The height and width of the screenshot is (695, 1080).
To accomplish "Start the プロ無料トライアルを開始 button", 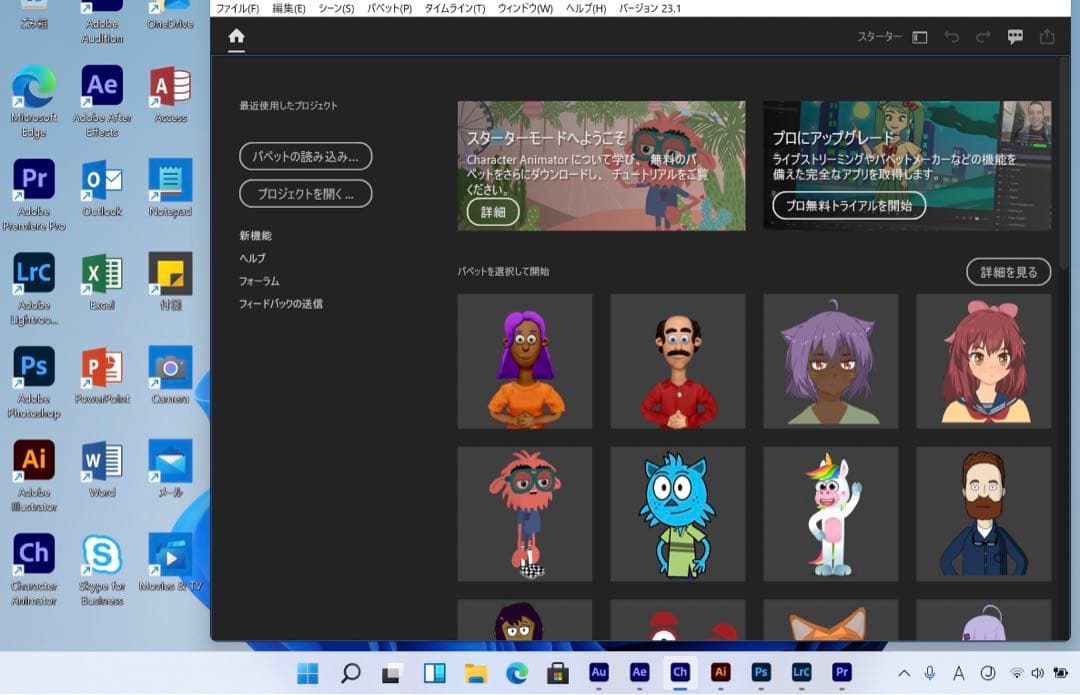I will 848,205.
